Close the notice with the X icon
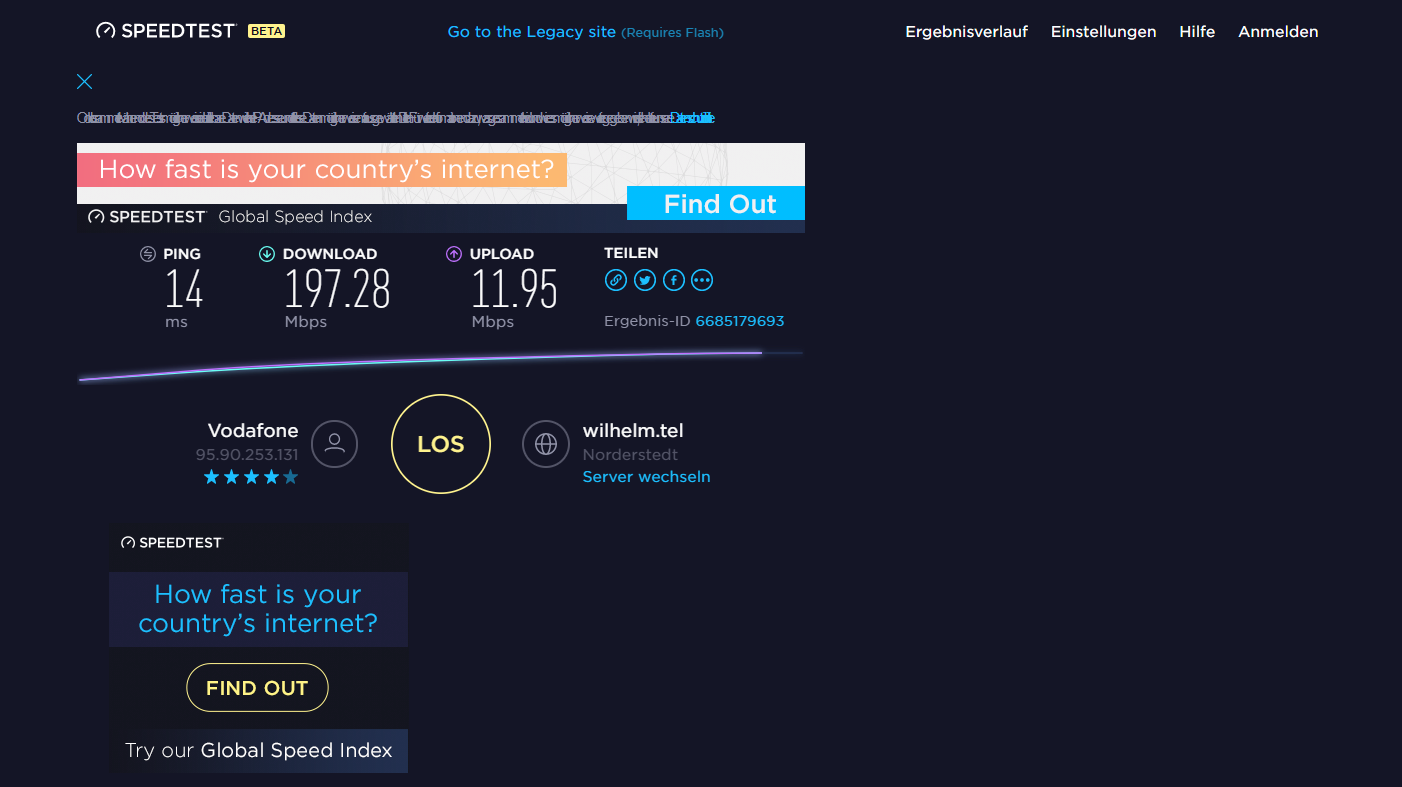The image size is (1402, 787). tap(85, 82)
